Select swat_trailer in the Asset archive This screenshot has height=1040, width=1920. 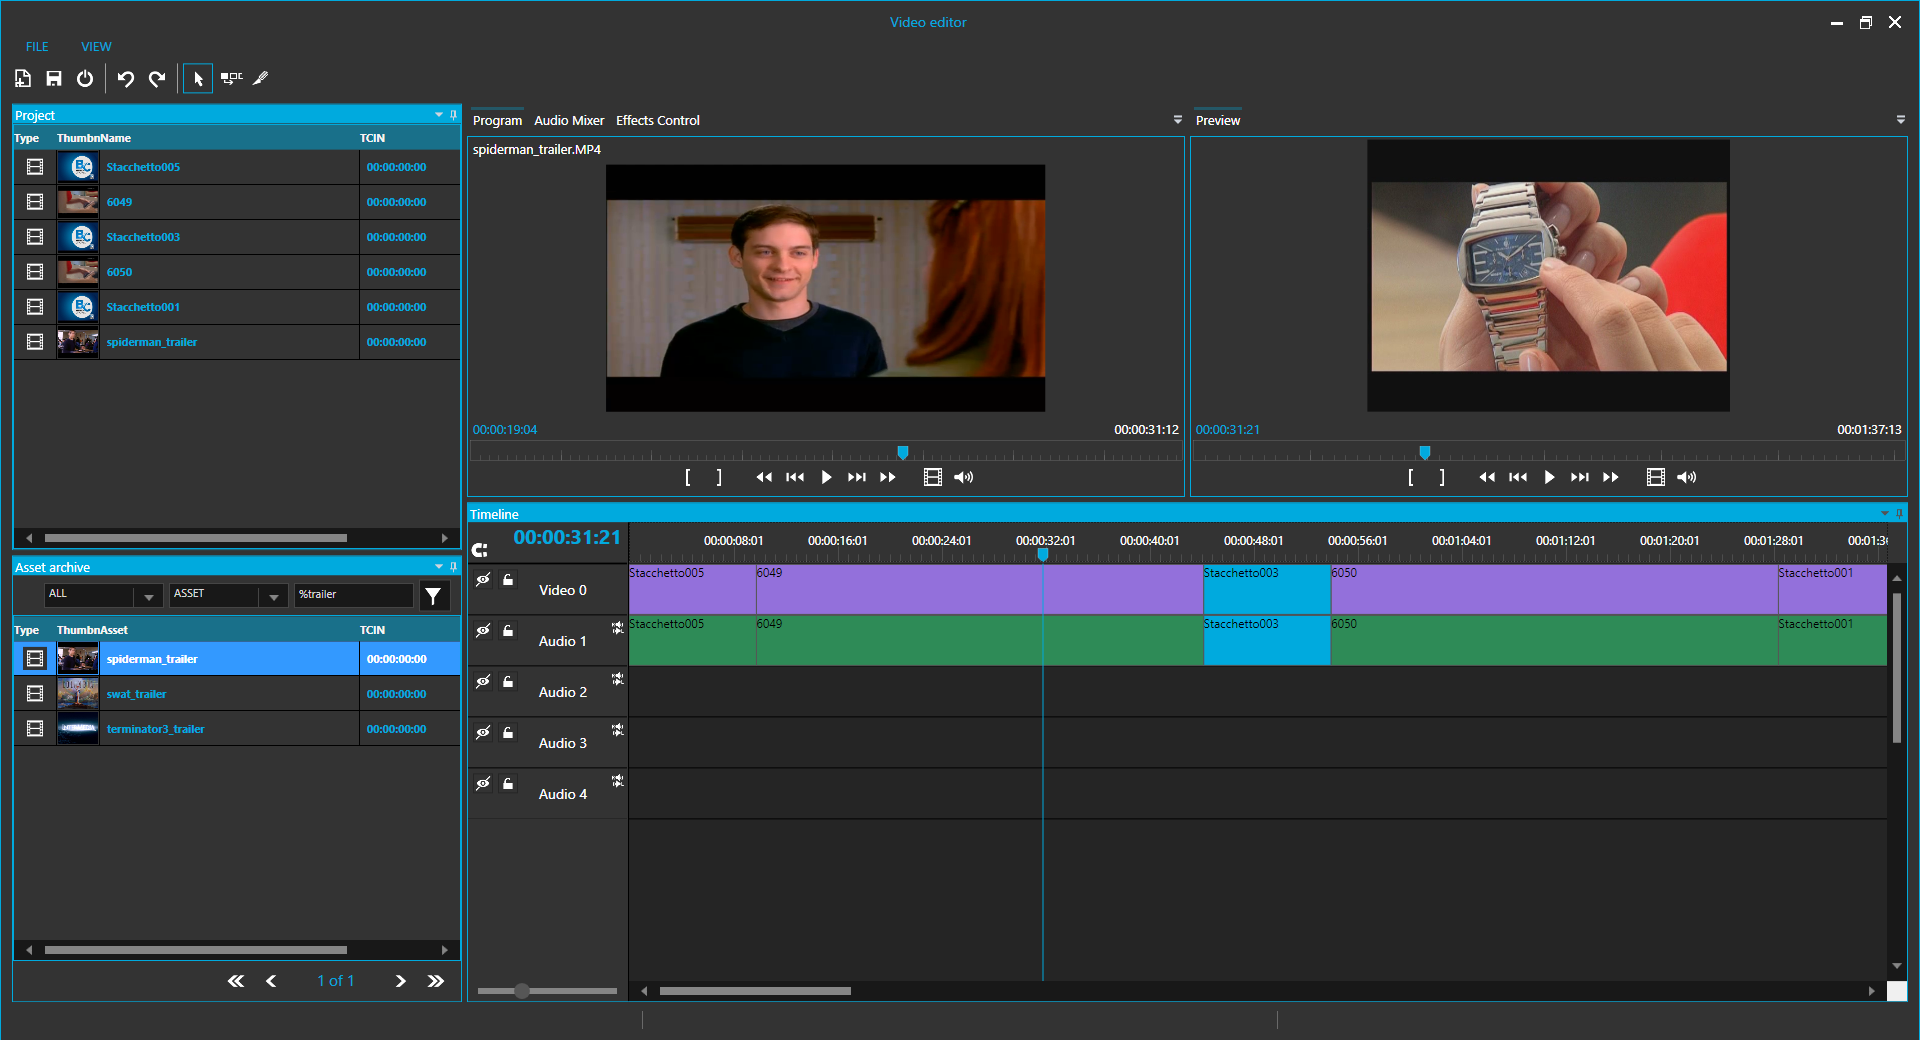tap(237, 694)
